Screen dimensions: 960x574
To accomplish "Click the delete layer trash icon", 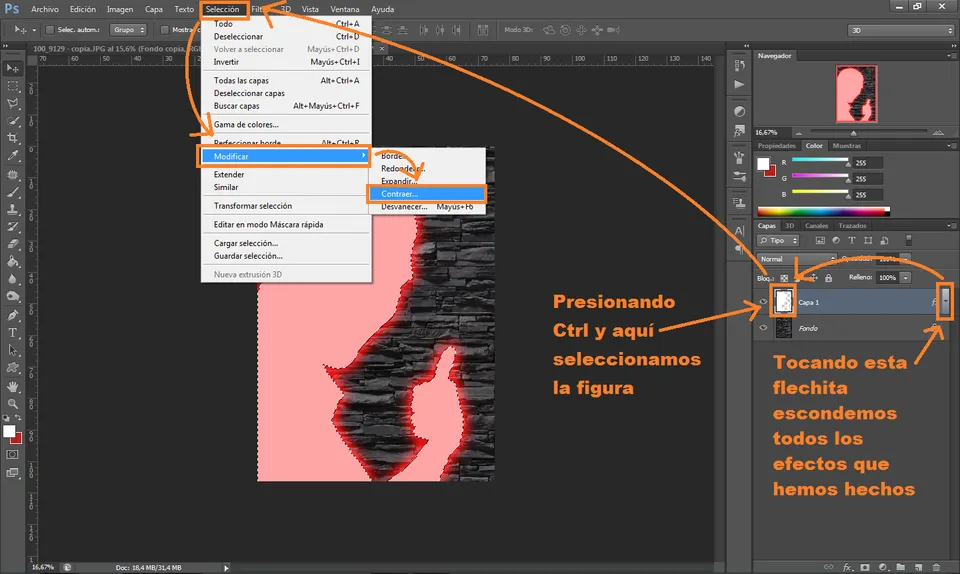I will 936,567.
